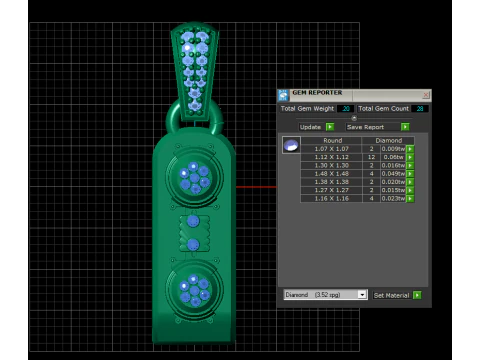
Task: Click the Save Report label
Action: [365, 127]
